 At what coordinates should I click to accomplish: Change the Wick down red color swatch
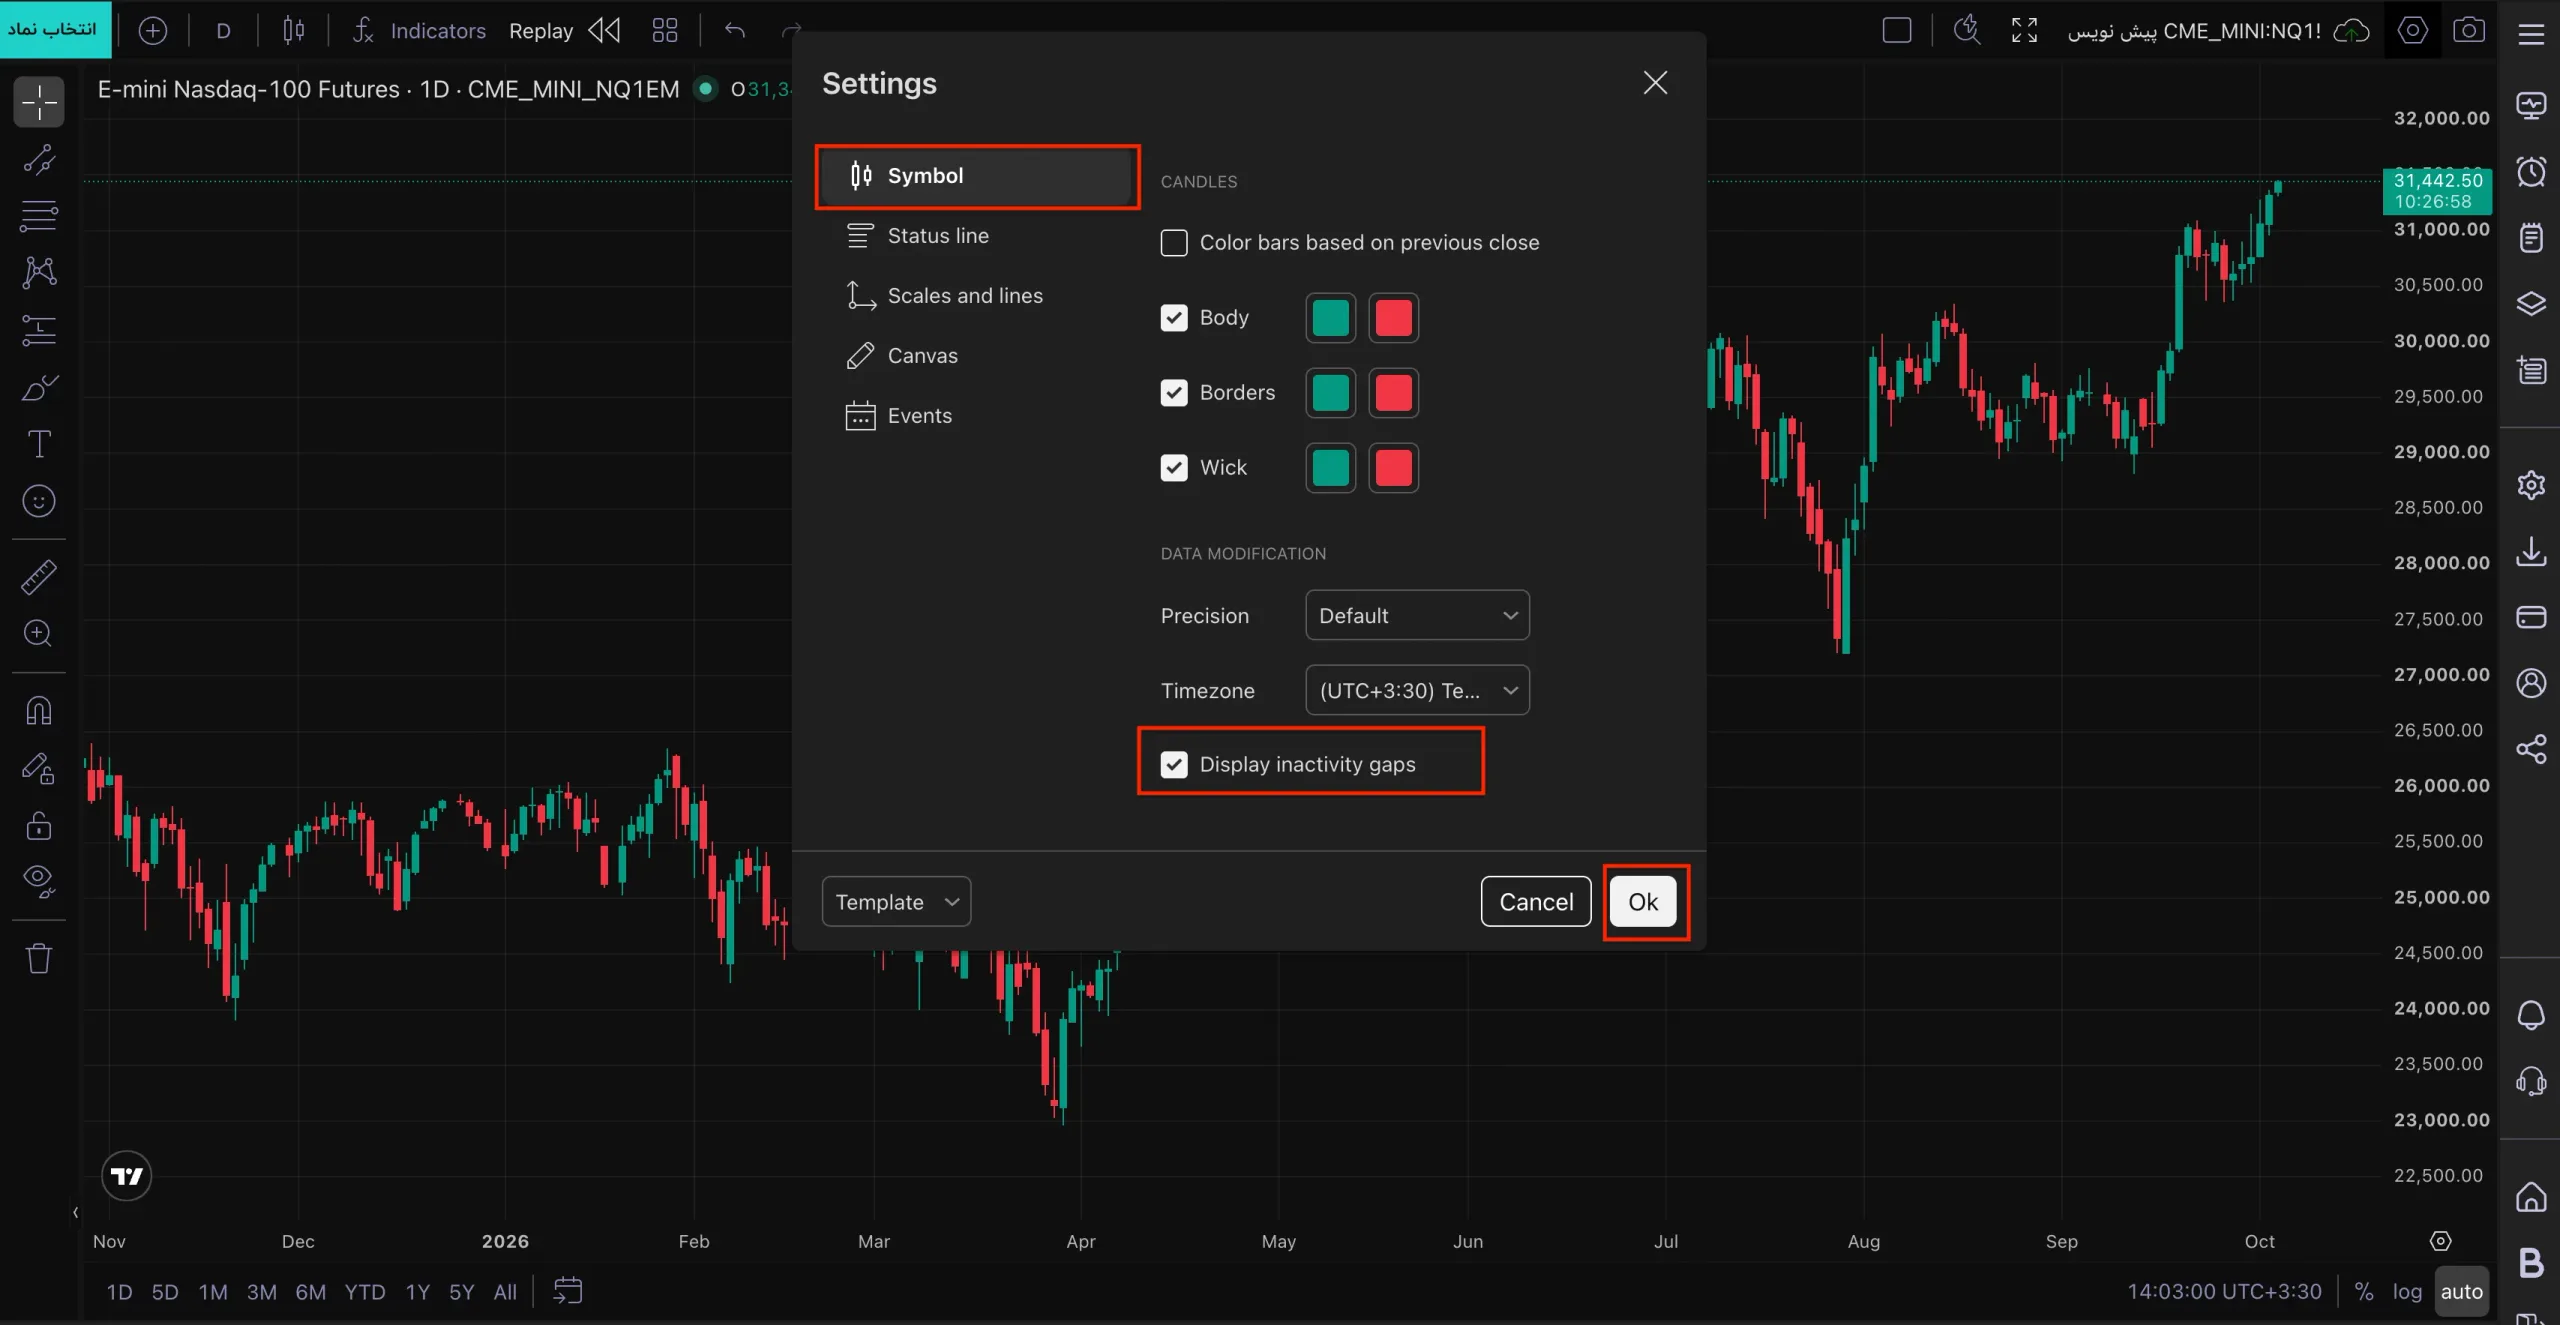point(1393,468)
